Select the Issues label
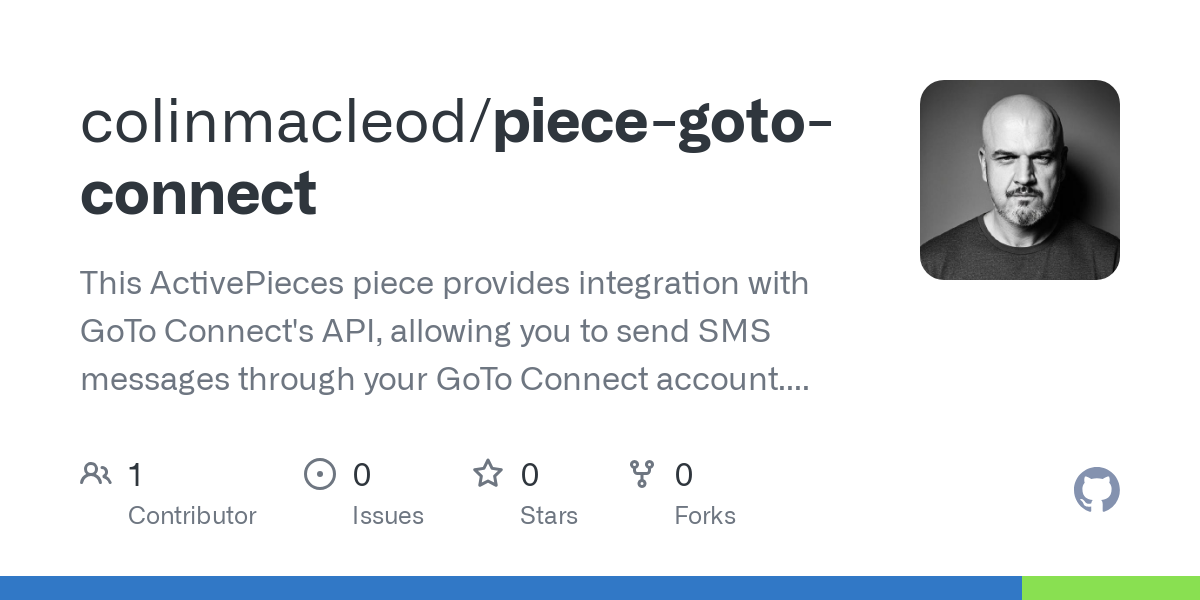1200x600 pixels. coord(388,516)
